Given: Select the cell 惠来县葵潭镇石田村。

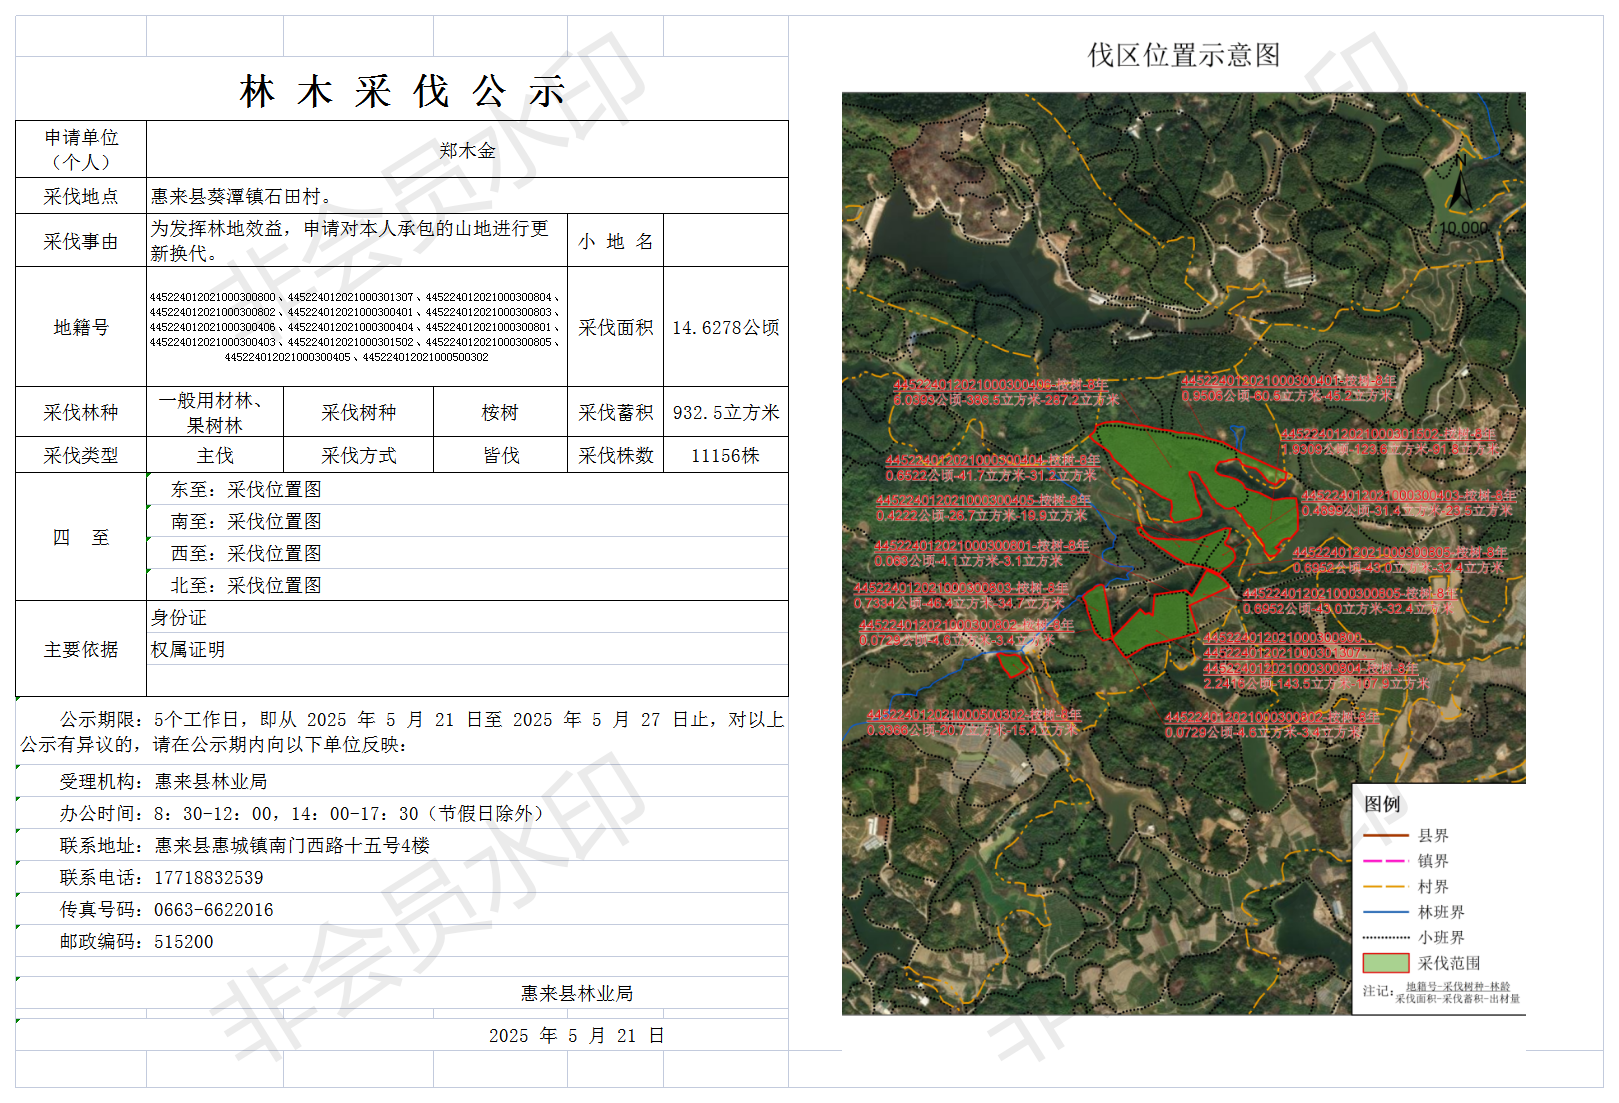Looking at the screenshot, I should 467,196.
